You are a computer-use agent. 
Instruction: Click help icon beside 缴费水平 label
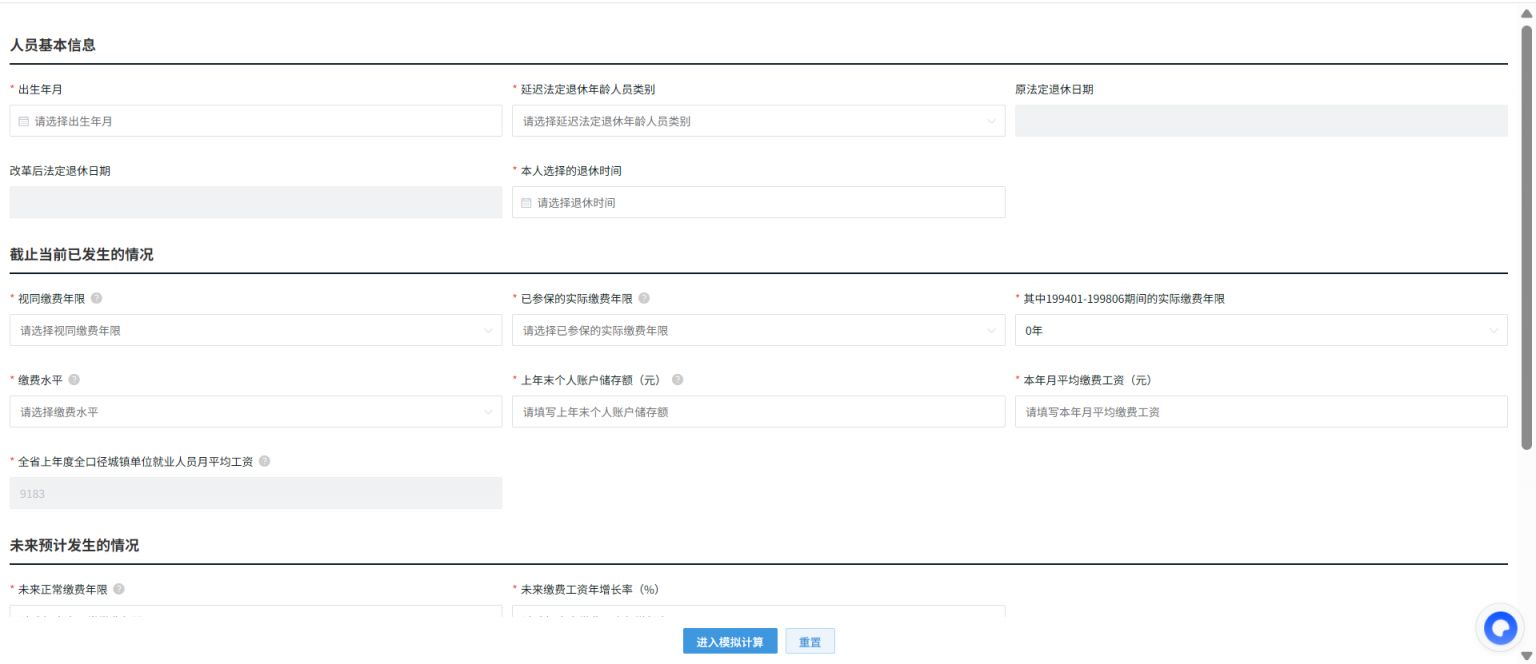click(x=74, y=380)
